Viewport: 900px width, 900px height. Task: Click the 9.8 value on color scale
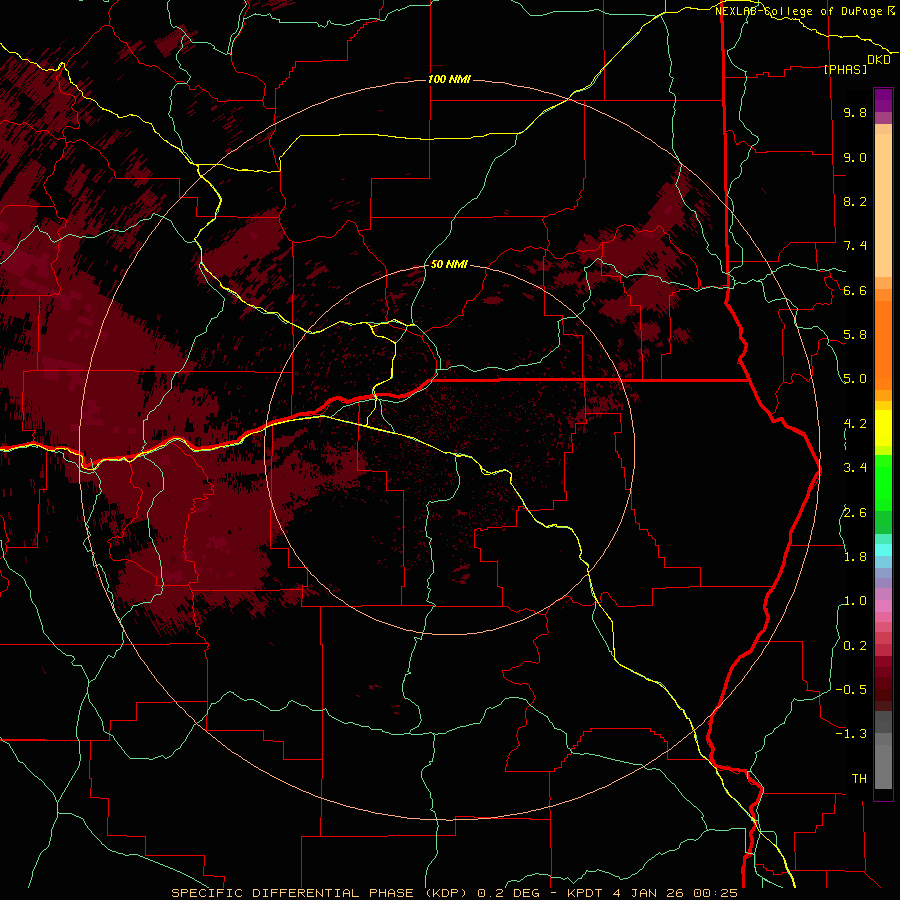tap(855, 112)
